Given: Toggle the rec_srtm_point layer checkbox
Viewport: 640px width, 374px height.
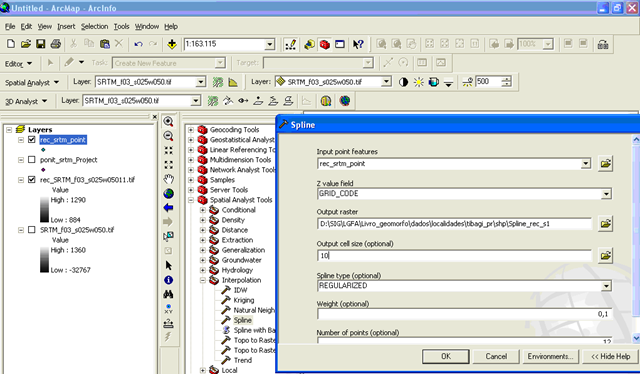Looking at the screenshot, I should 31,140.
